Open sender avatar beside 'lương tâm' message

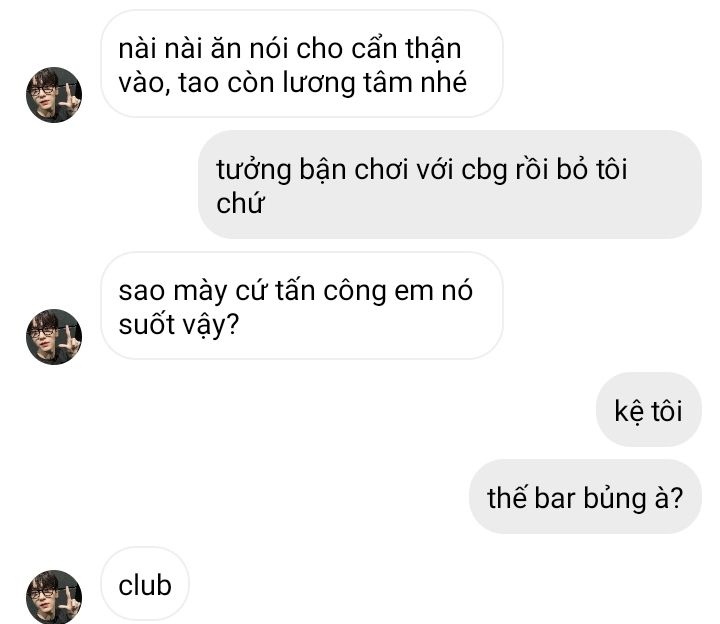[x=54, y=95]
